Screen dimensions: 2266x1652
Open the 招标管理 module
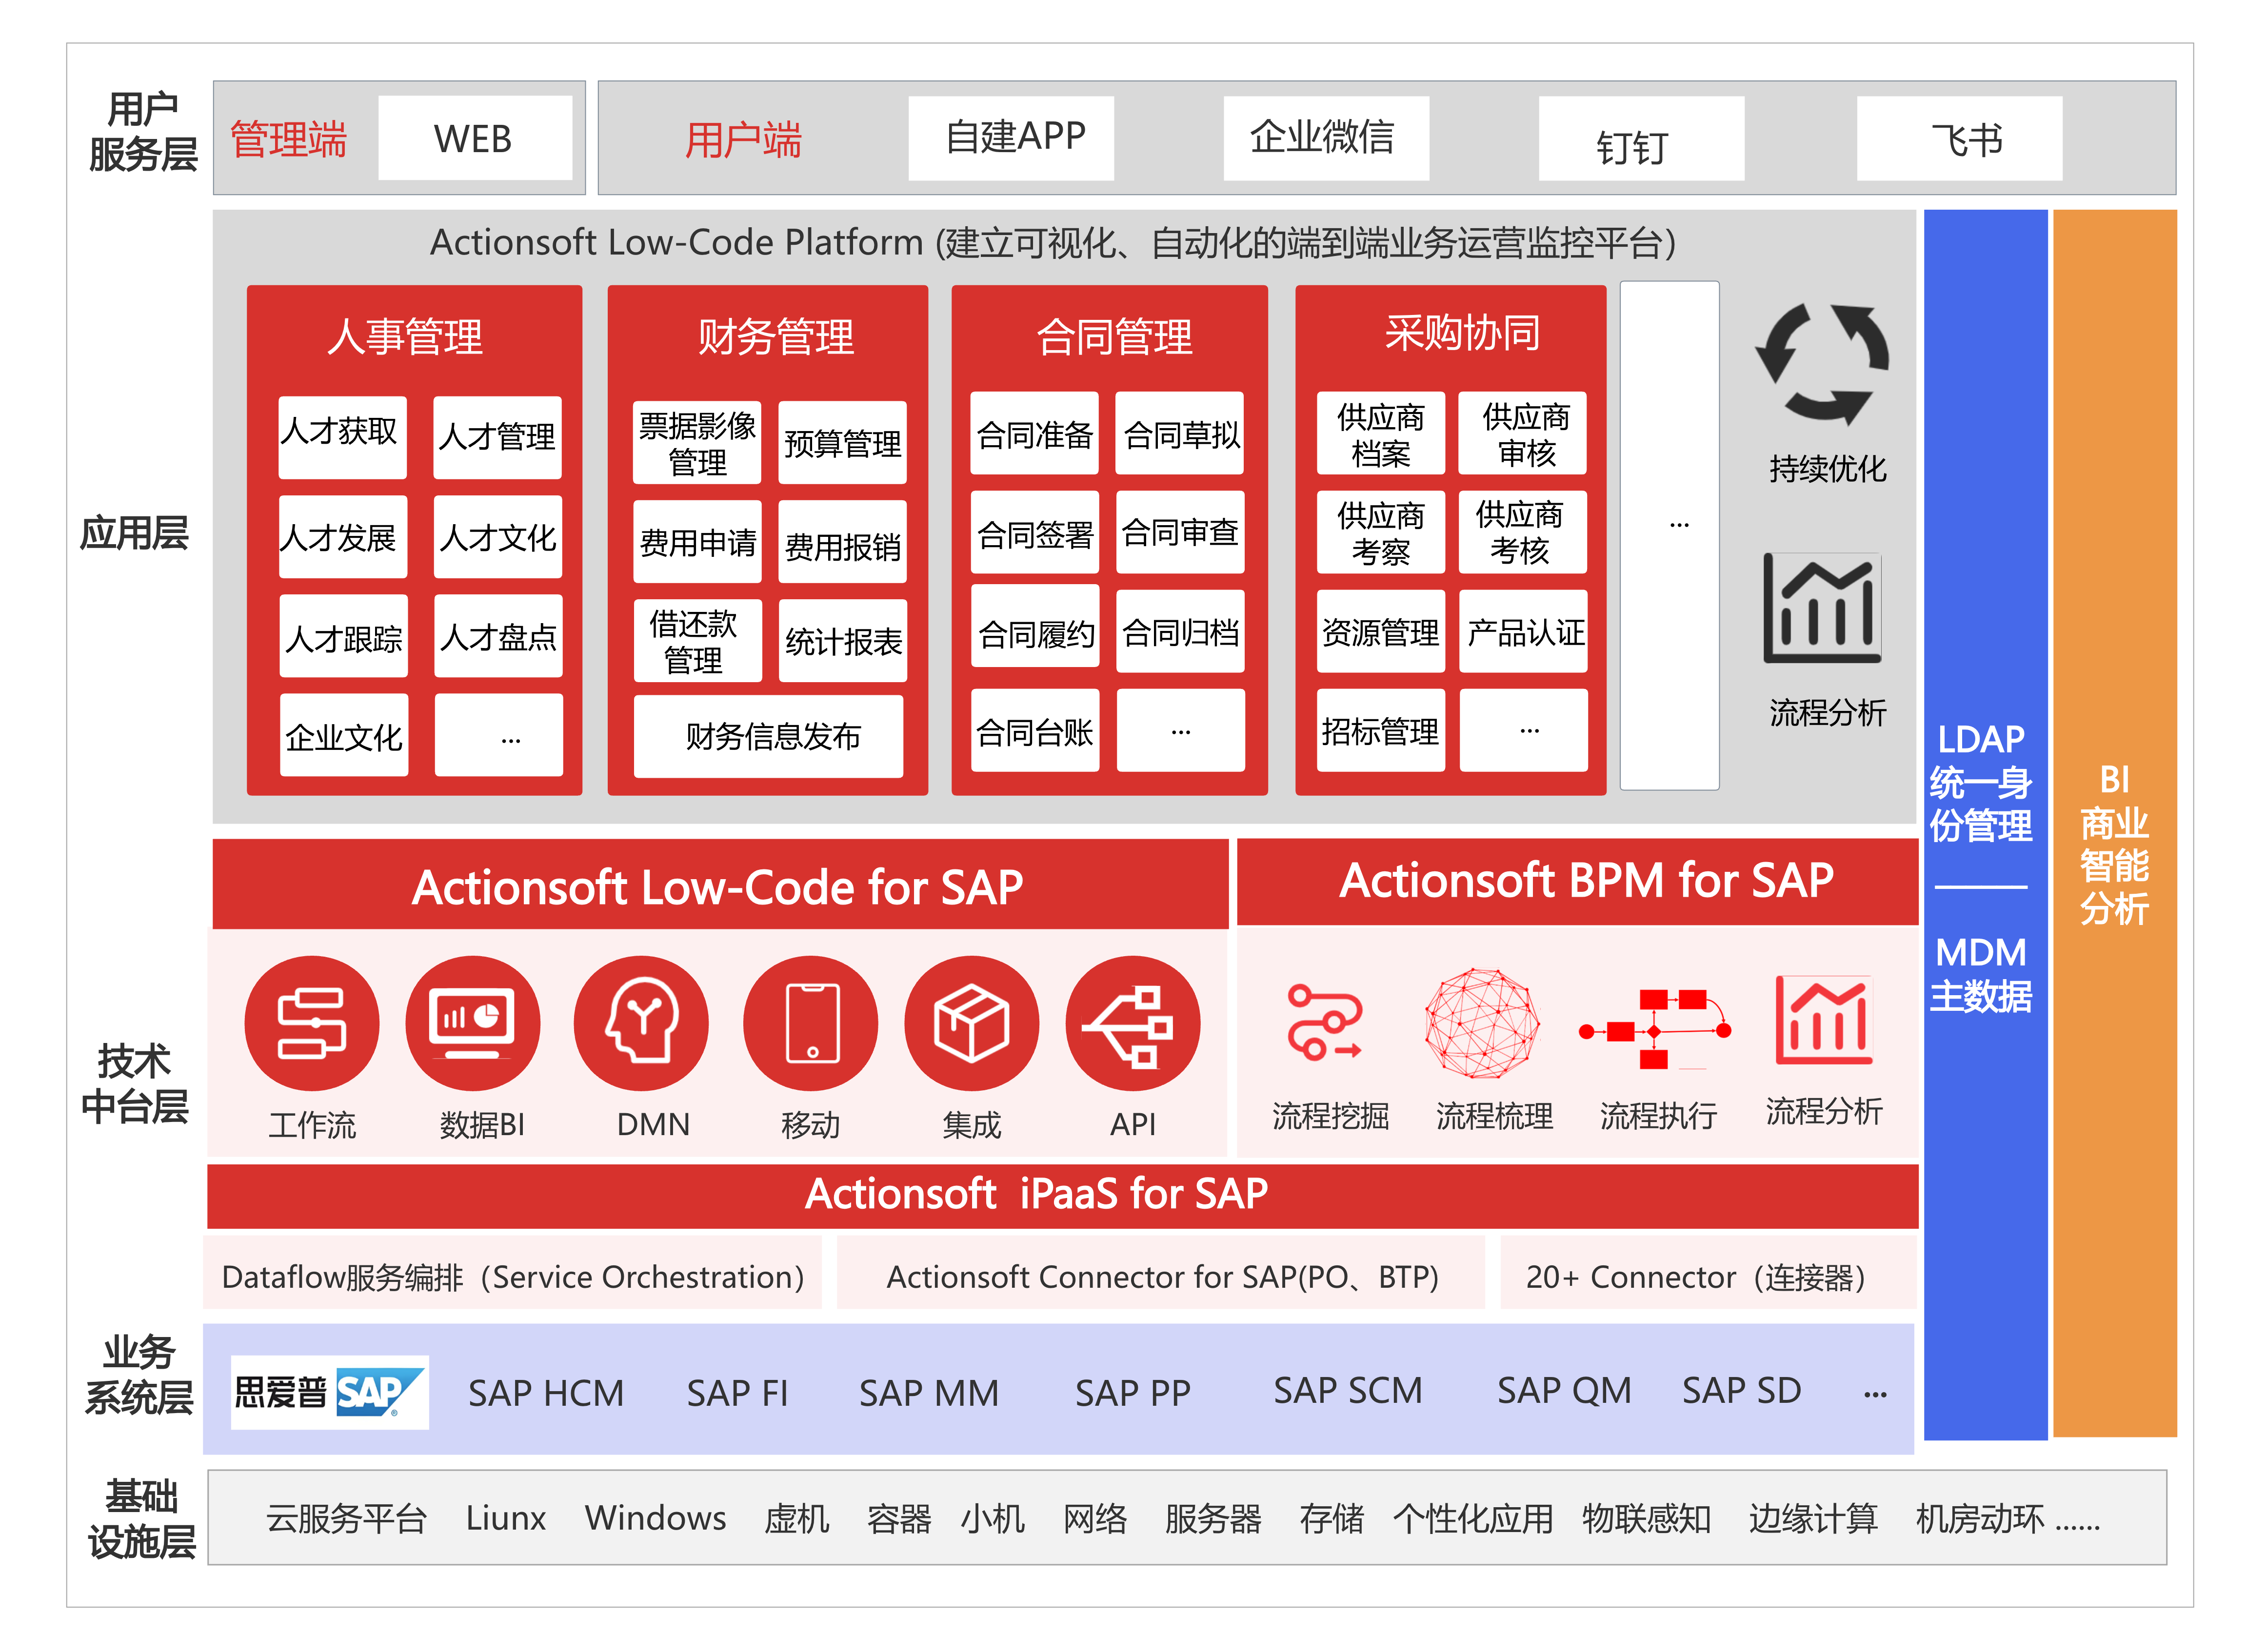click(1381, 730)
